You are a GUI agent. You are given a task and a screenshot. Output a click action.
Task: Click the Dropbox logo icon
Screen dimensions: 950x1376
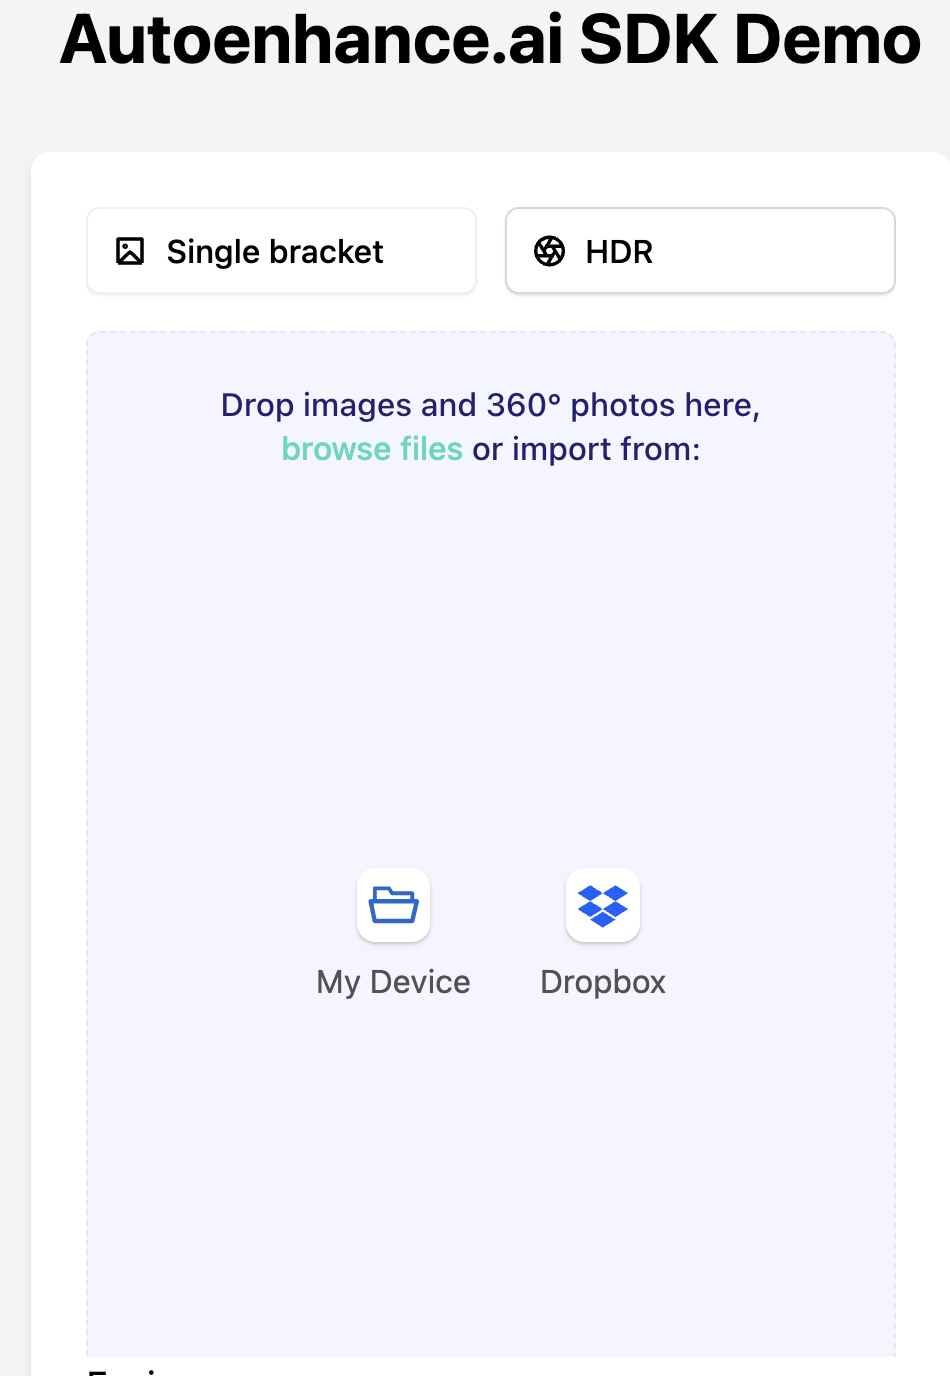click(603, 905)
